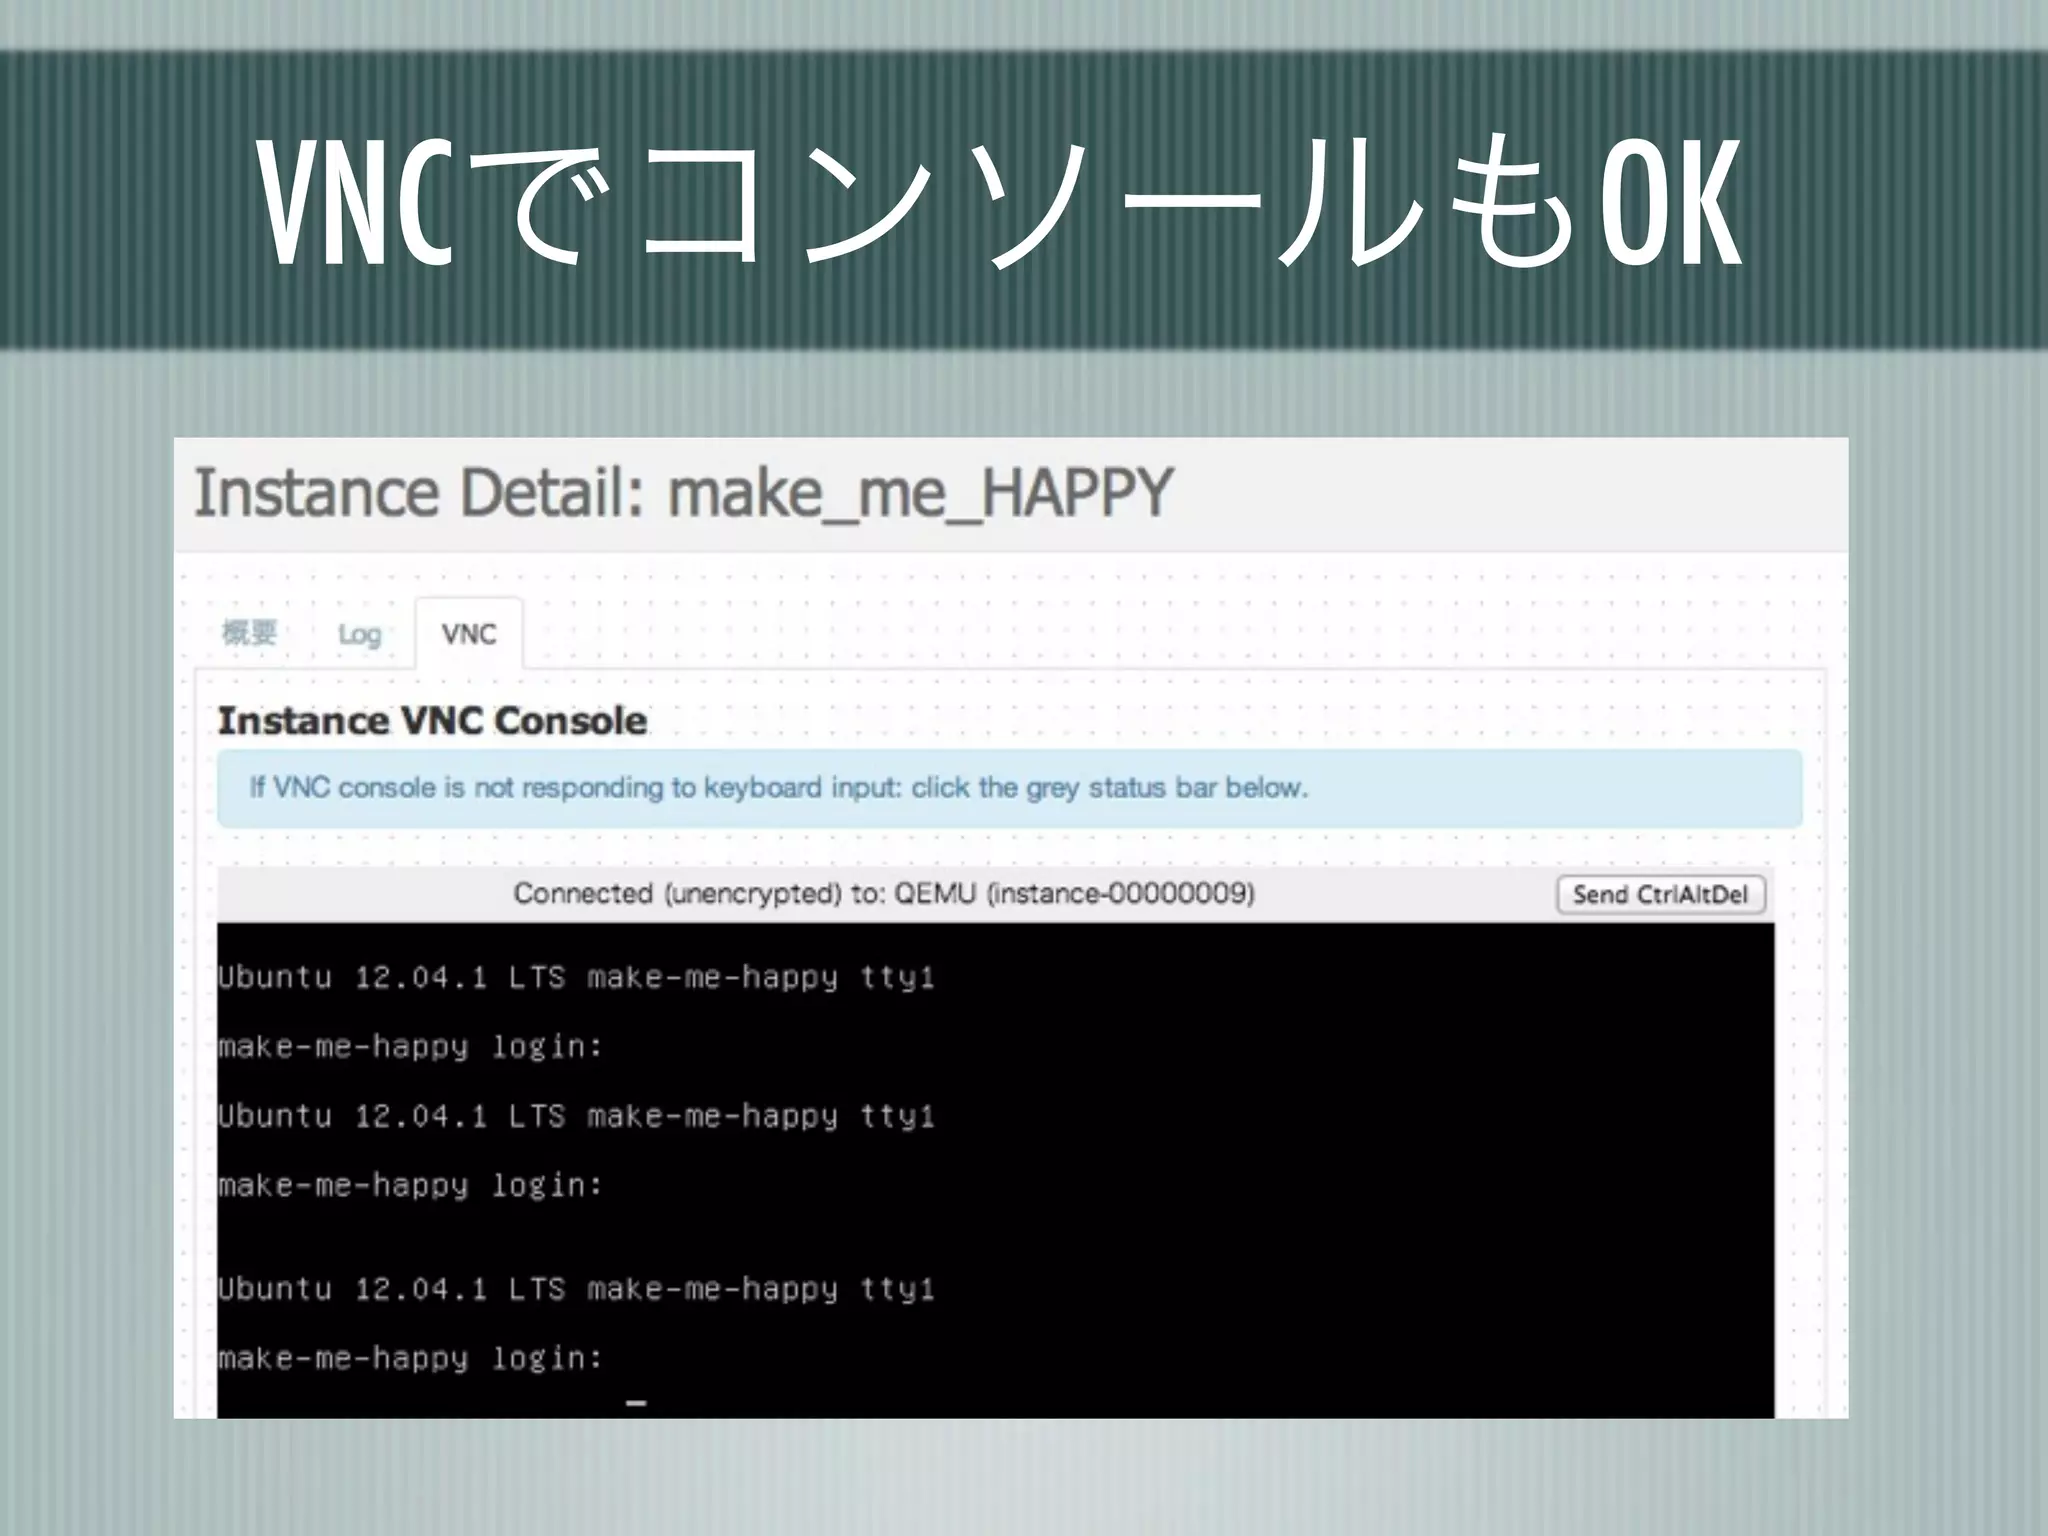Click the first Ubuntu 12.04.1 LTS line

[576, 977]
